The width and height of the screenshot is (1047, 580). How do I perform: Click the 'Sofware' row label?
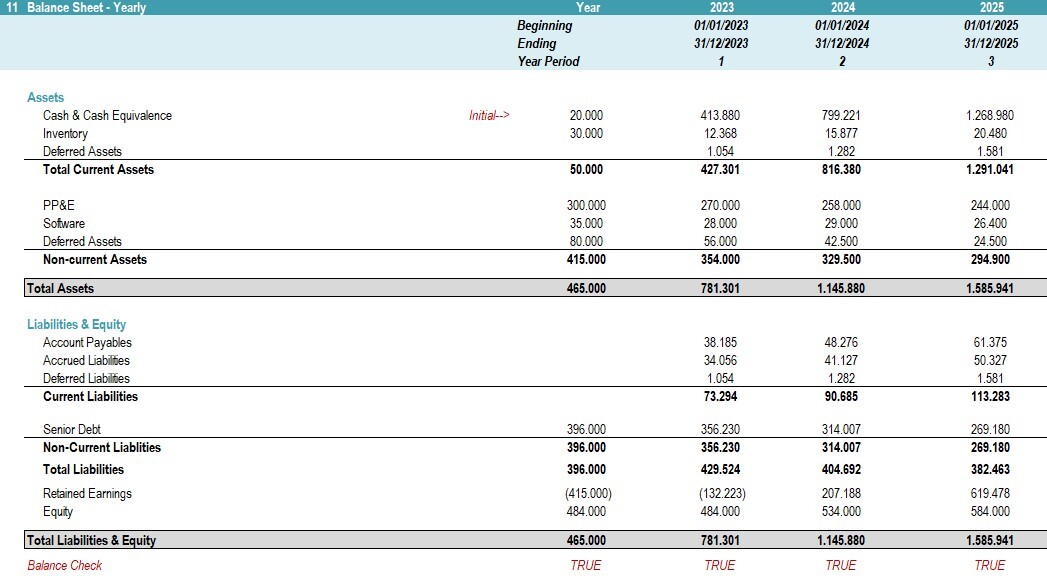[x=64, y=224]
